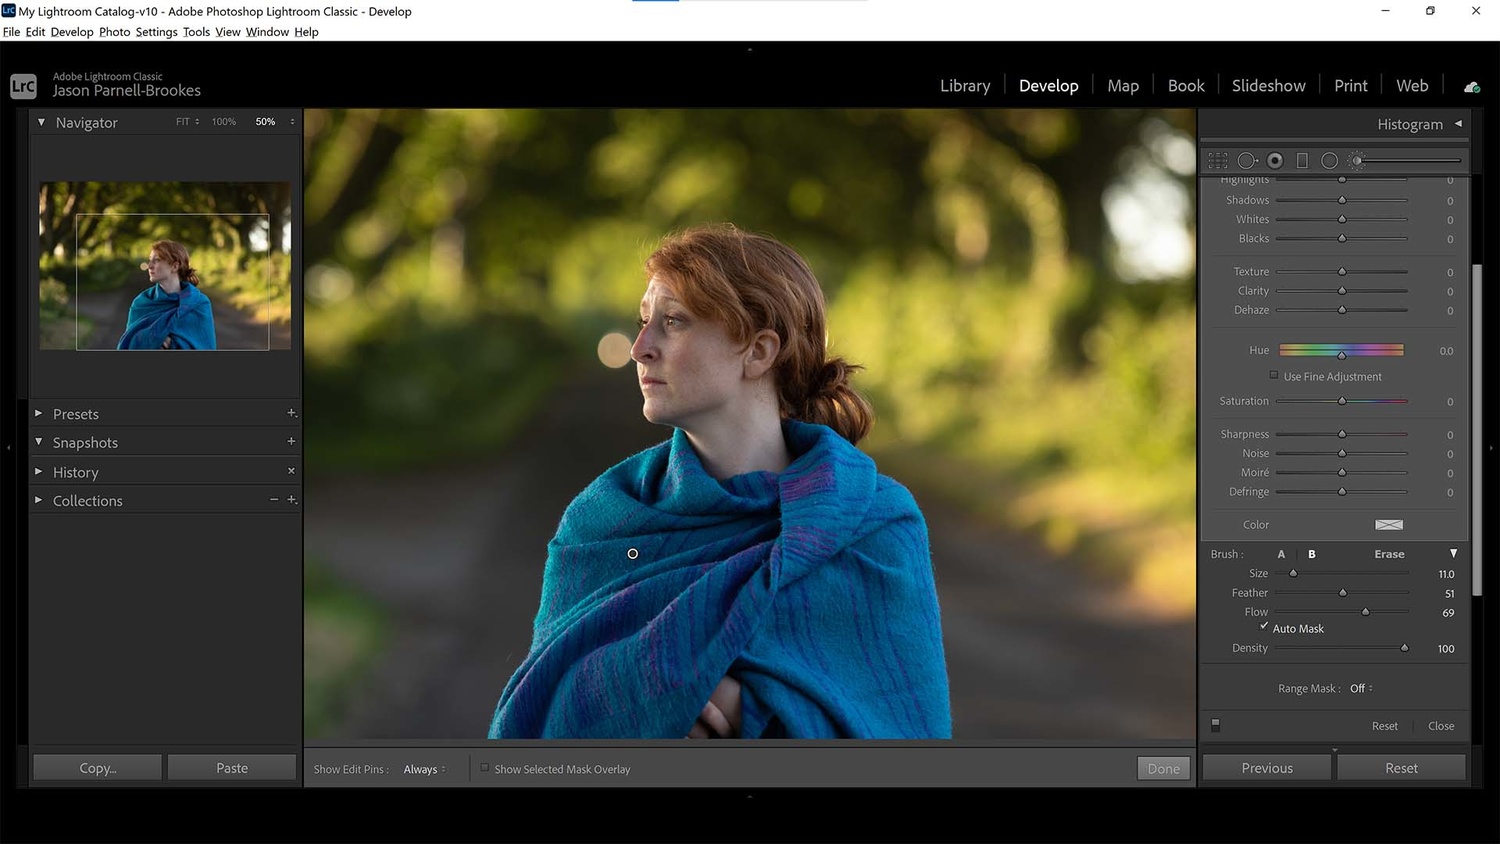This screenshot has height=844, width=1500.
Task: Select the Crop Overlay tool
Action: point(1218,160)
